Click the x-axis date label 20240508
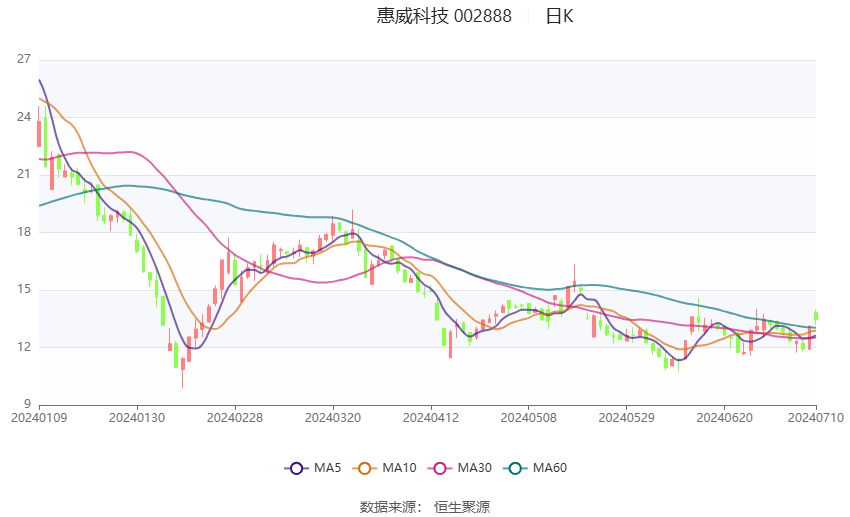850x517 pixels. click(529, 418)
